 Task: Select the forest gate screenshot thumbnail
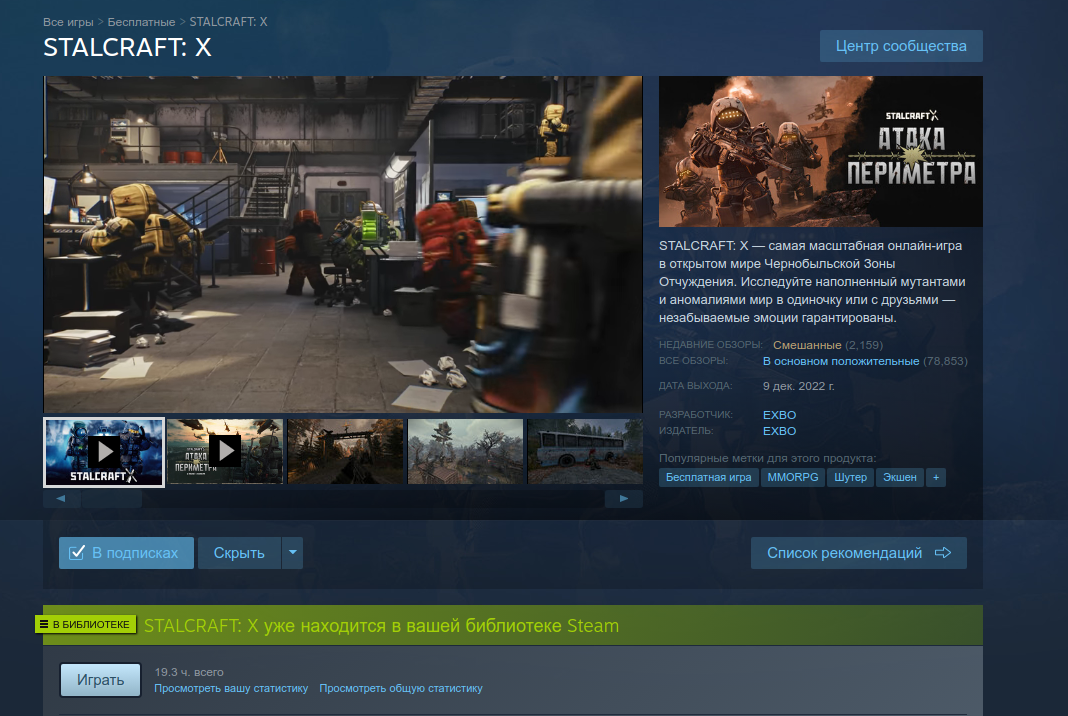pos(345,452)
